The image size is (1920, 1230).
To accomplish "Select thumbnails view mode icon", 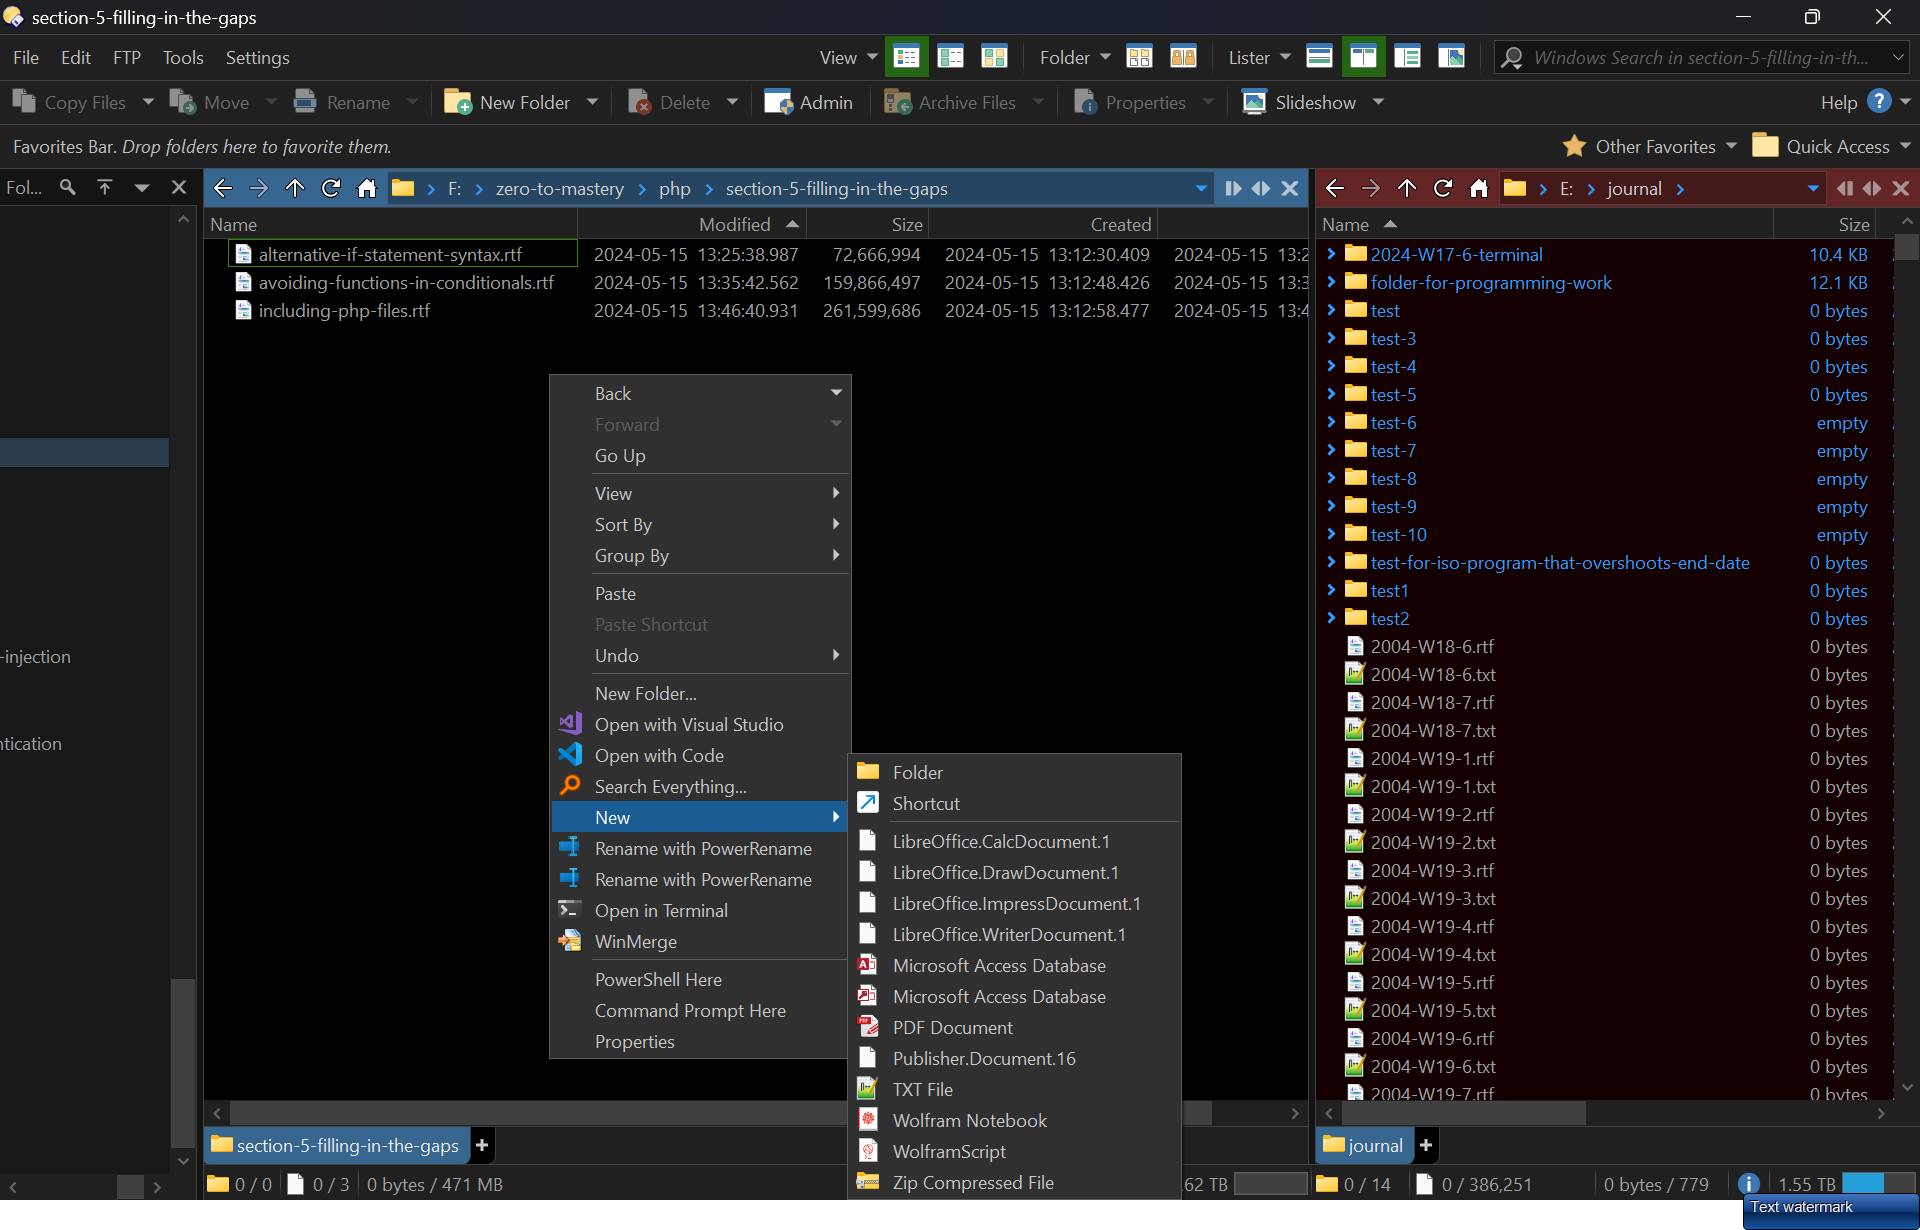I will tap(995, 57).
